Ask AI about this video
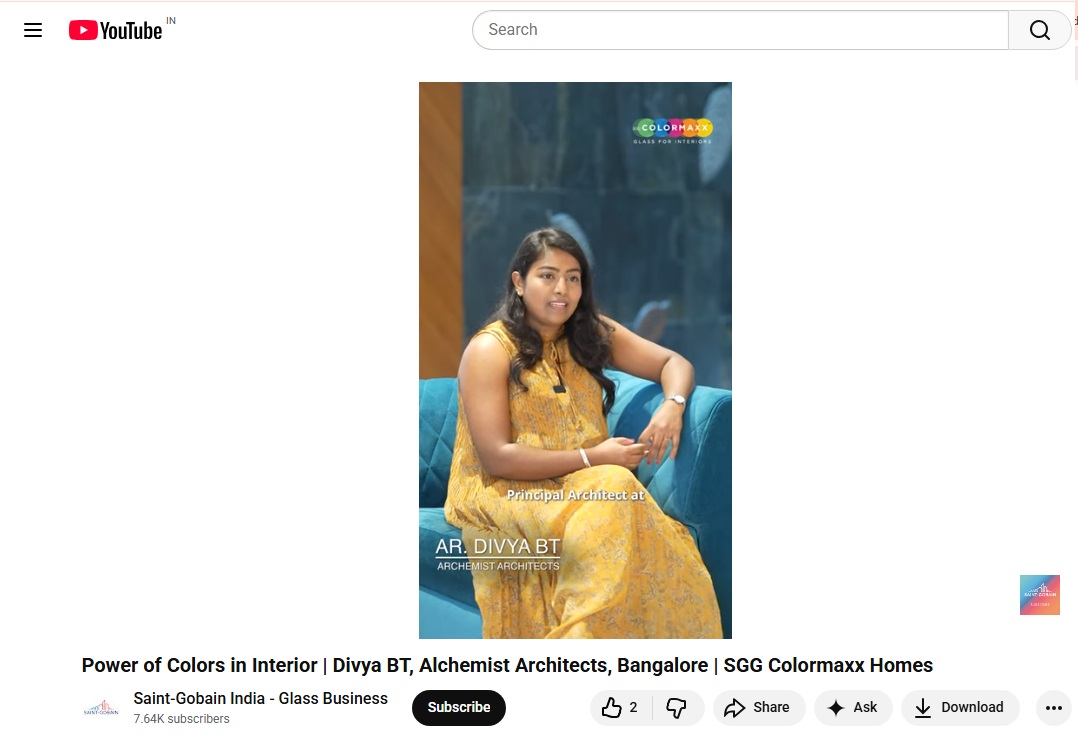Image resolution: width=1078 pixels, height=738 pixels. [852, 707]
